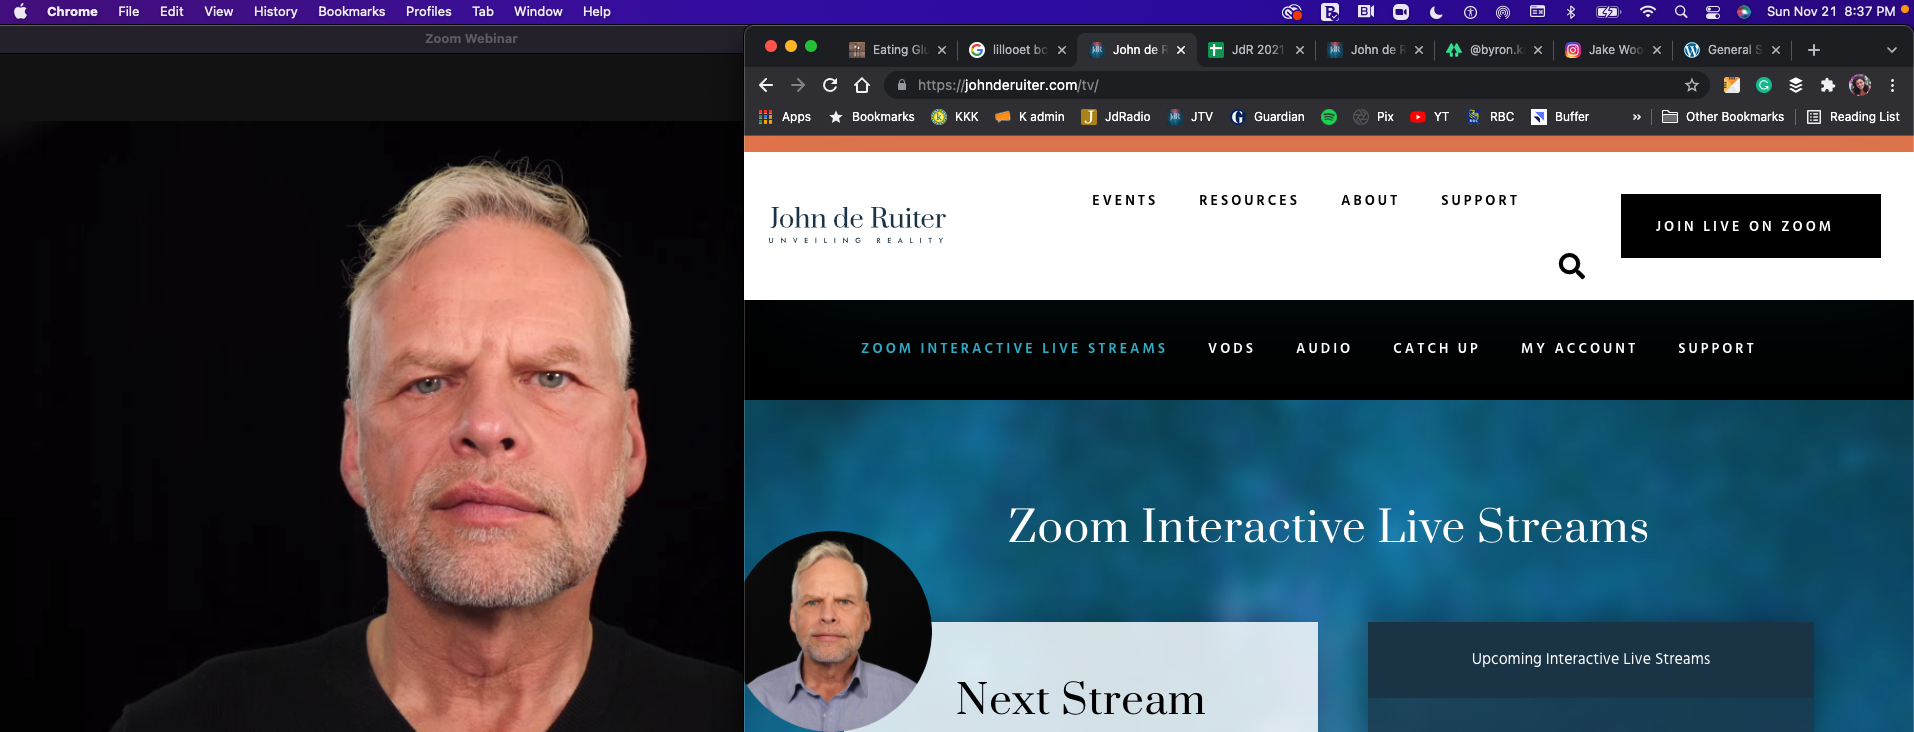Image resolution: width=1914 pixels, height=732 pixels.
Task: Open the Chrome Extensions puzzle icon
Action: point(1828,85)
